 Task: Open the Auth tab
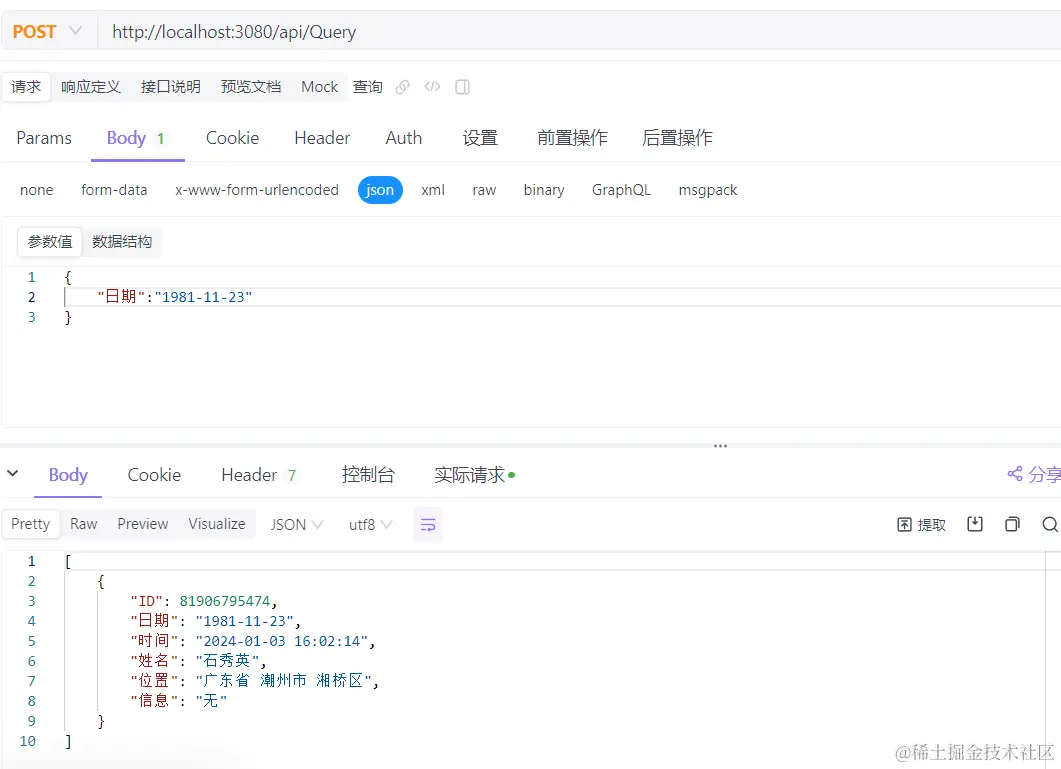click(x=403, y=138)
